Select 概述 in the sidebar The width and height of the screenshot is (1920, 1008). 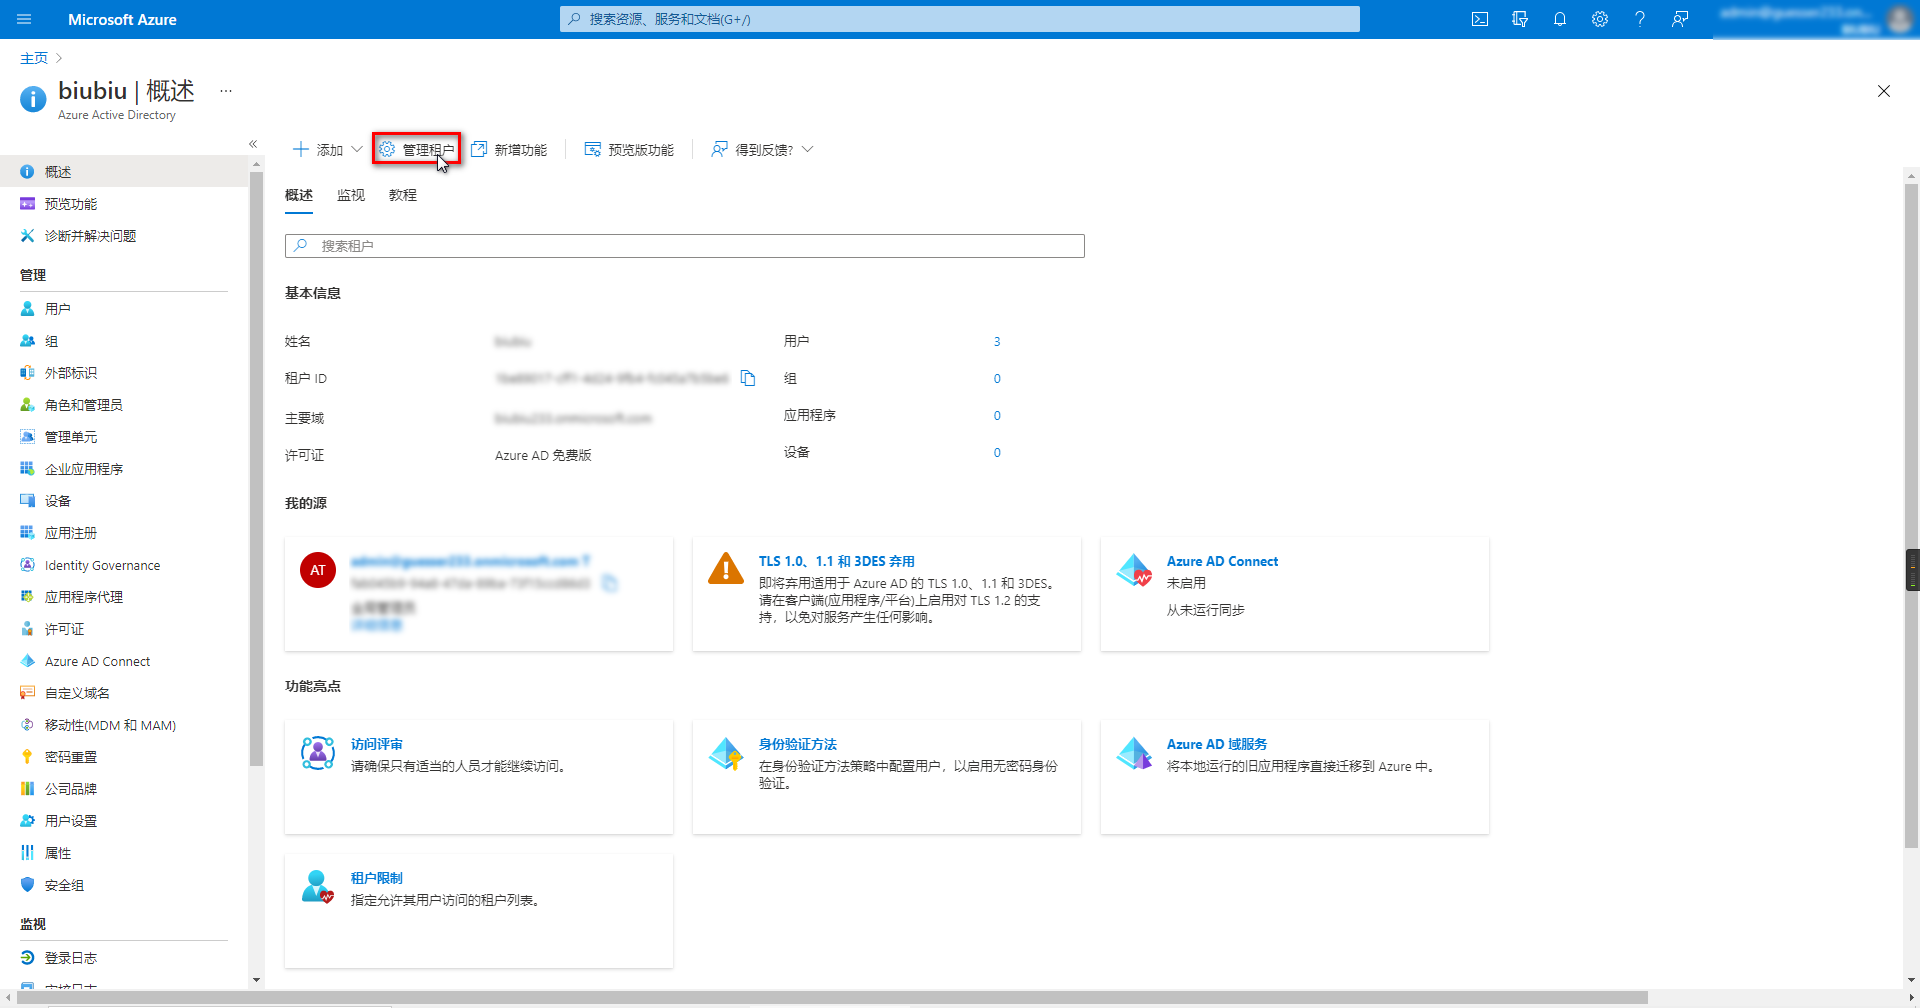124,172
